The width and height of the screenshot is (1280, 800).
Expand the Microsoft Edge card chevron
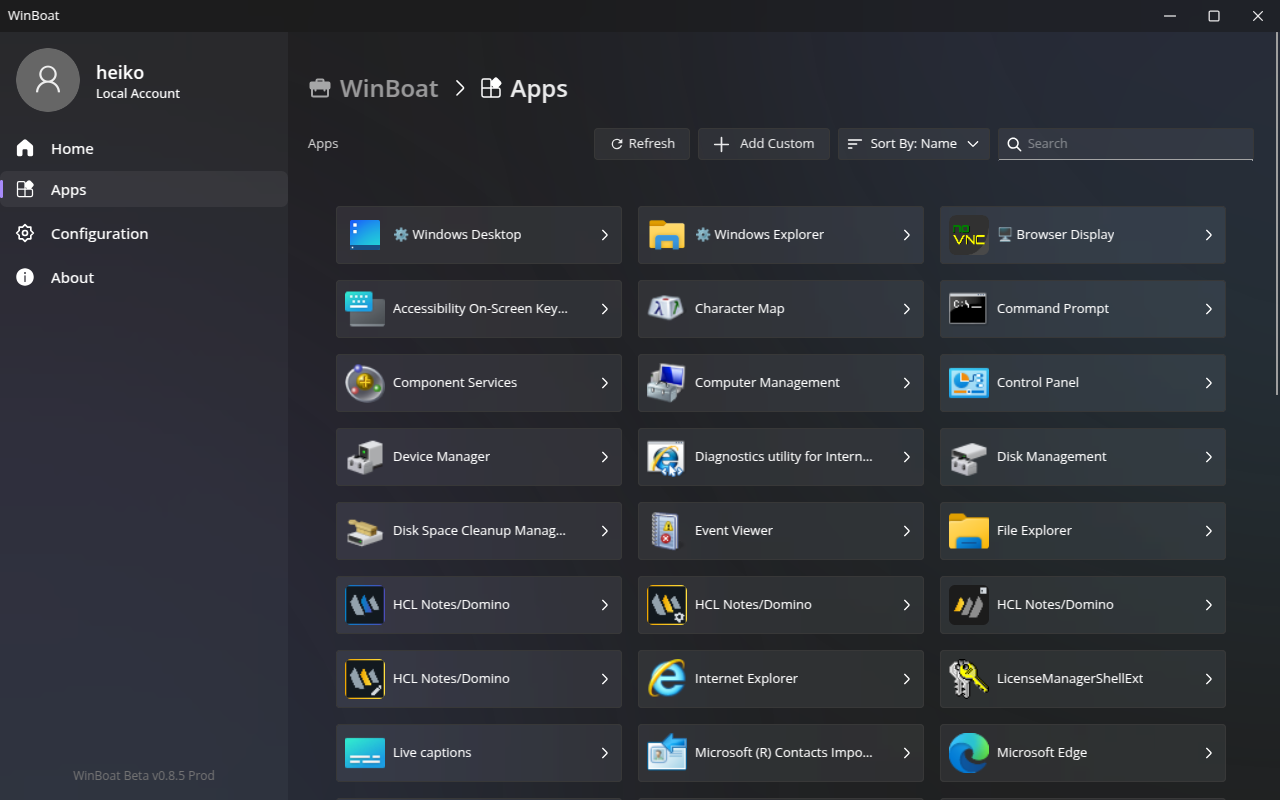pos(1209,753)
